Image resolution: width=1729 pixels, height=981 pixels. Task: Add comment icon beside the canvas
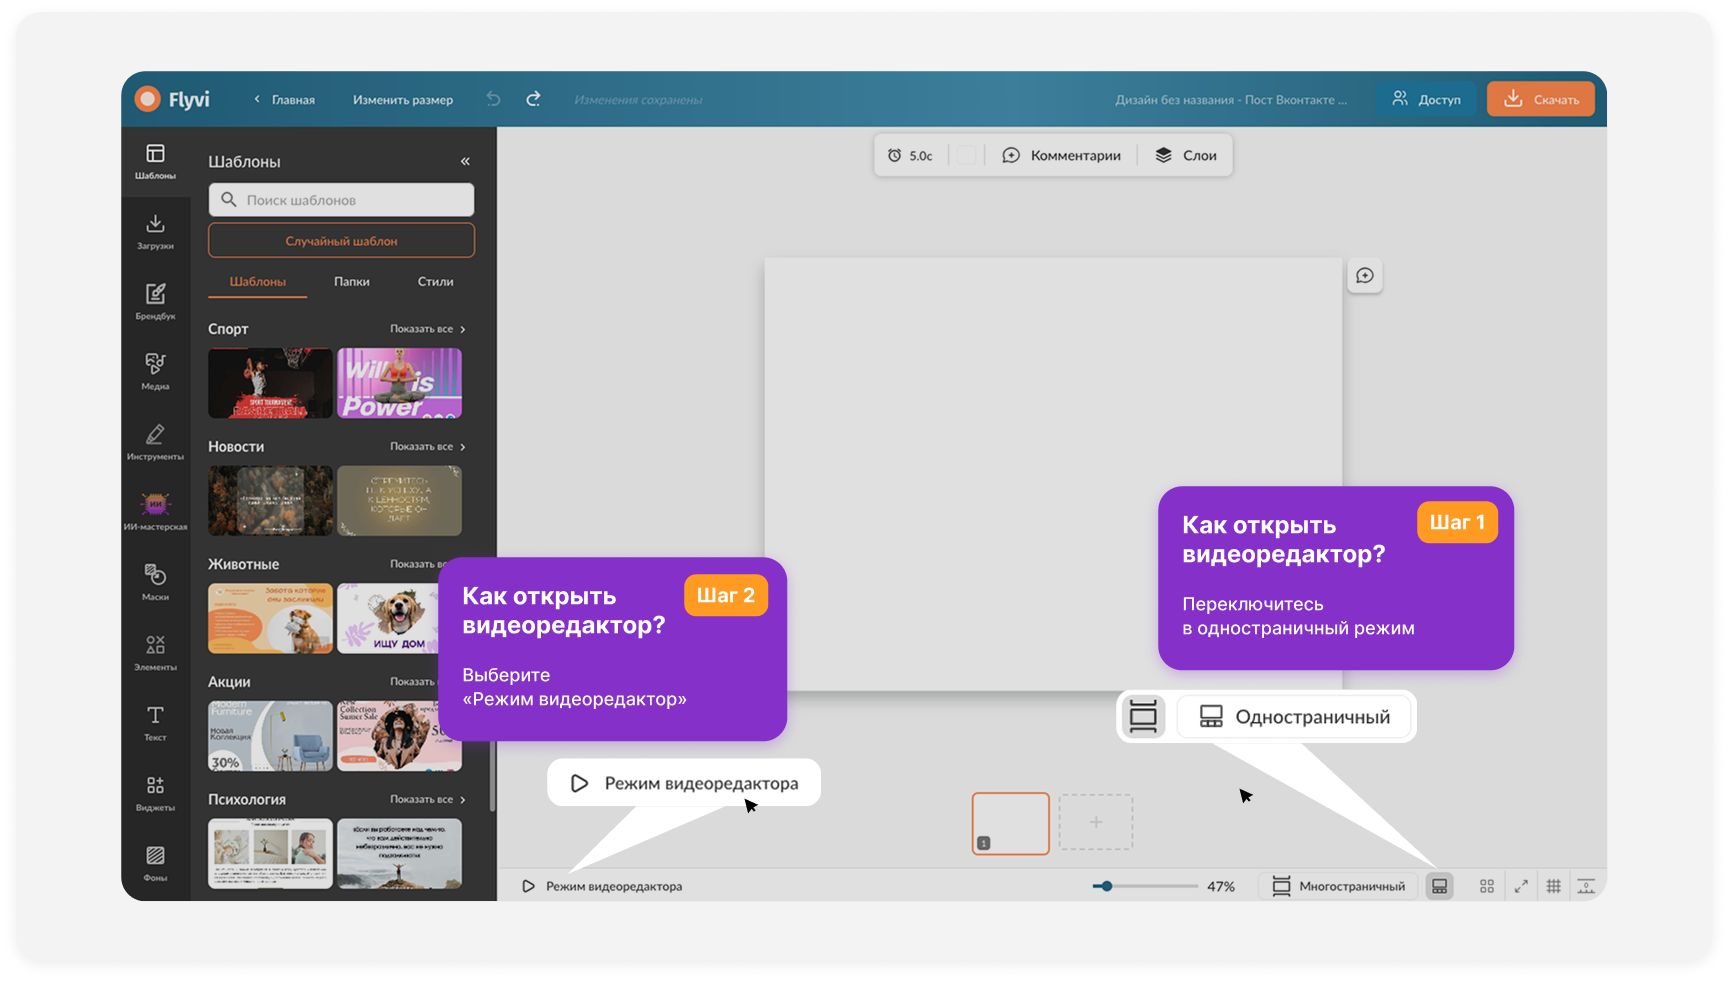1364,276
